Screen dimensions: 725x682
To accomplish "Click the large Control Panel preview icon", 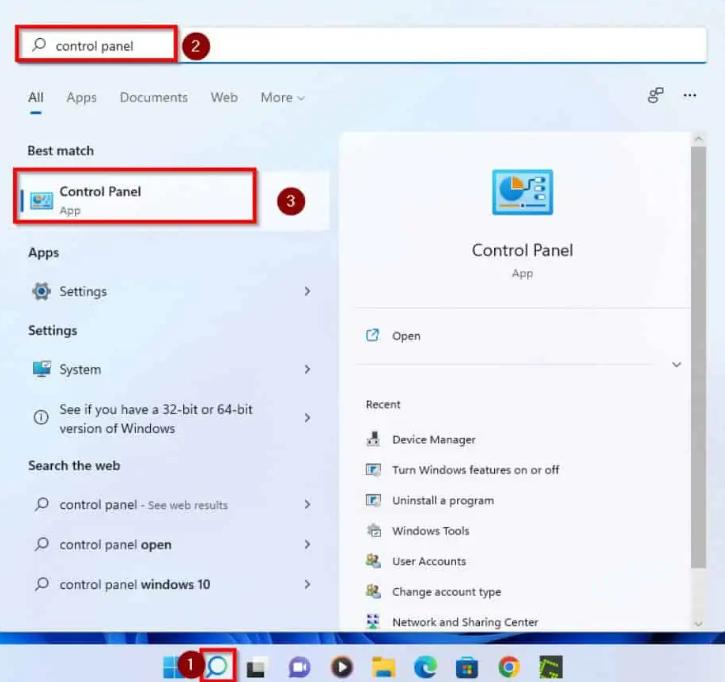I will (522, 192).
